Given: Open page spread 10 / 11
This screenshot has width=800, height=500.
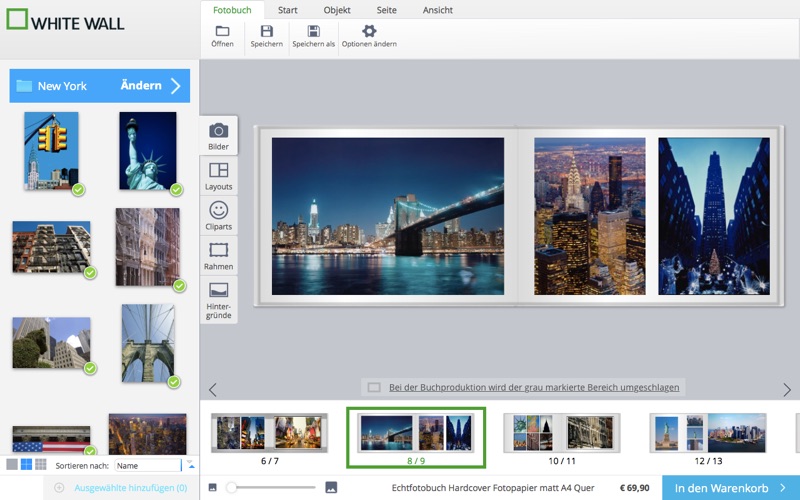Looking at the screenshot, I should pyautogui.click(x=562, y=434).
